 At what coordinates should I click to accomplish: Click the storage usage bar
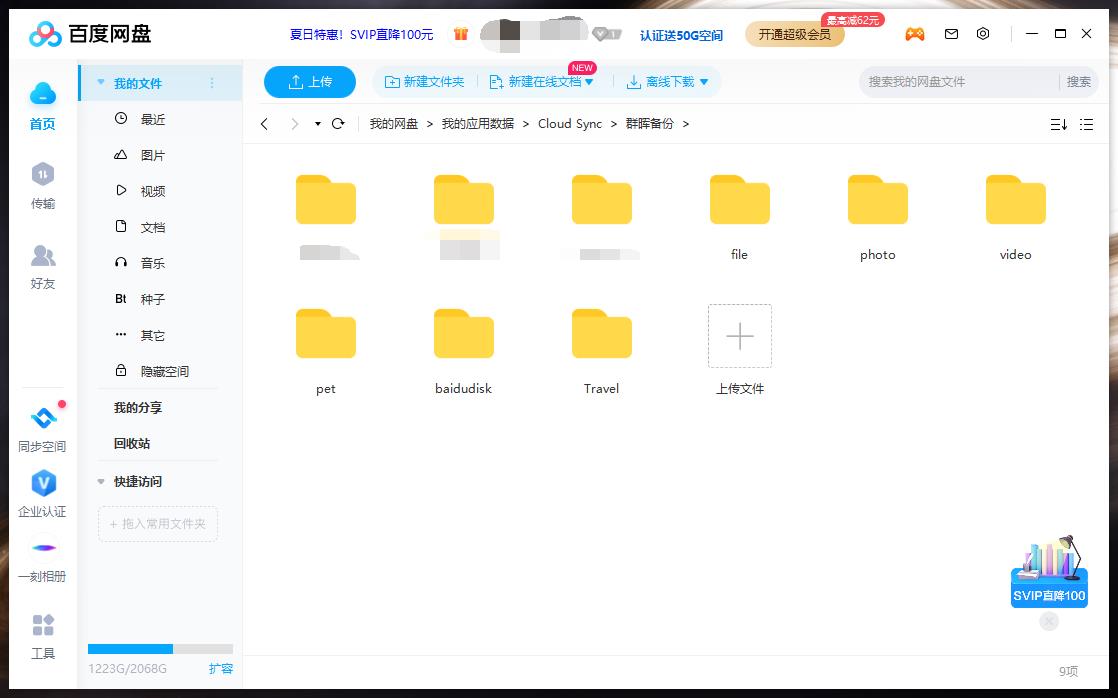[x=160, y=648]
